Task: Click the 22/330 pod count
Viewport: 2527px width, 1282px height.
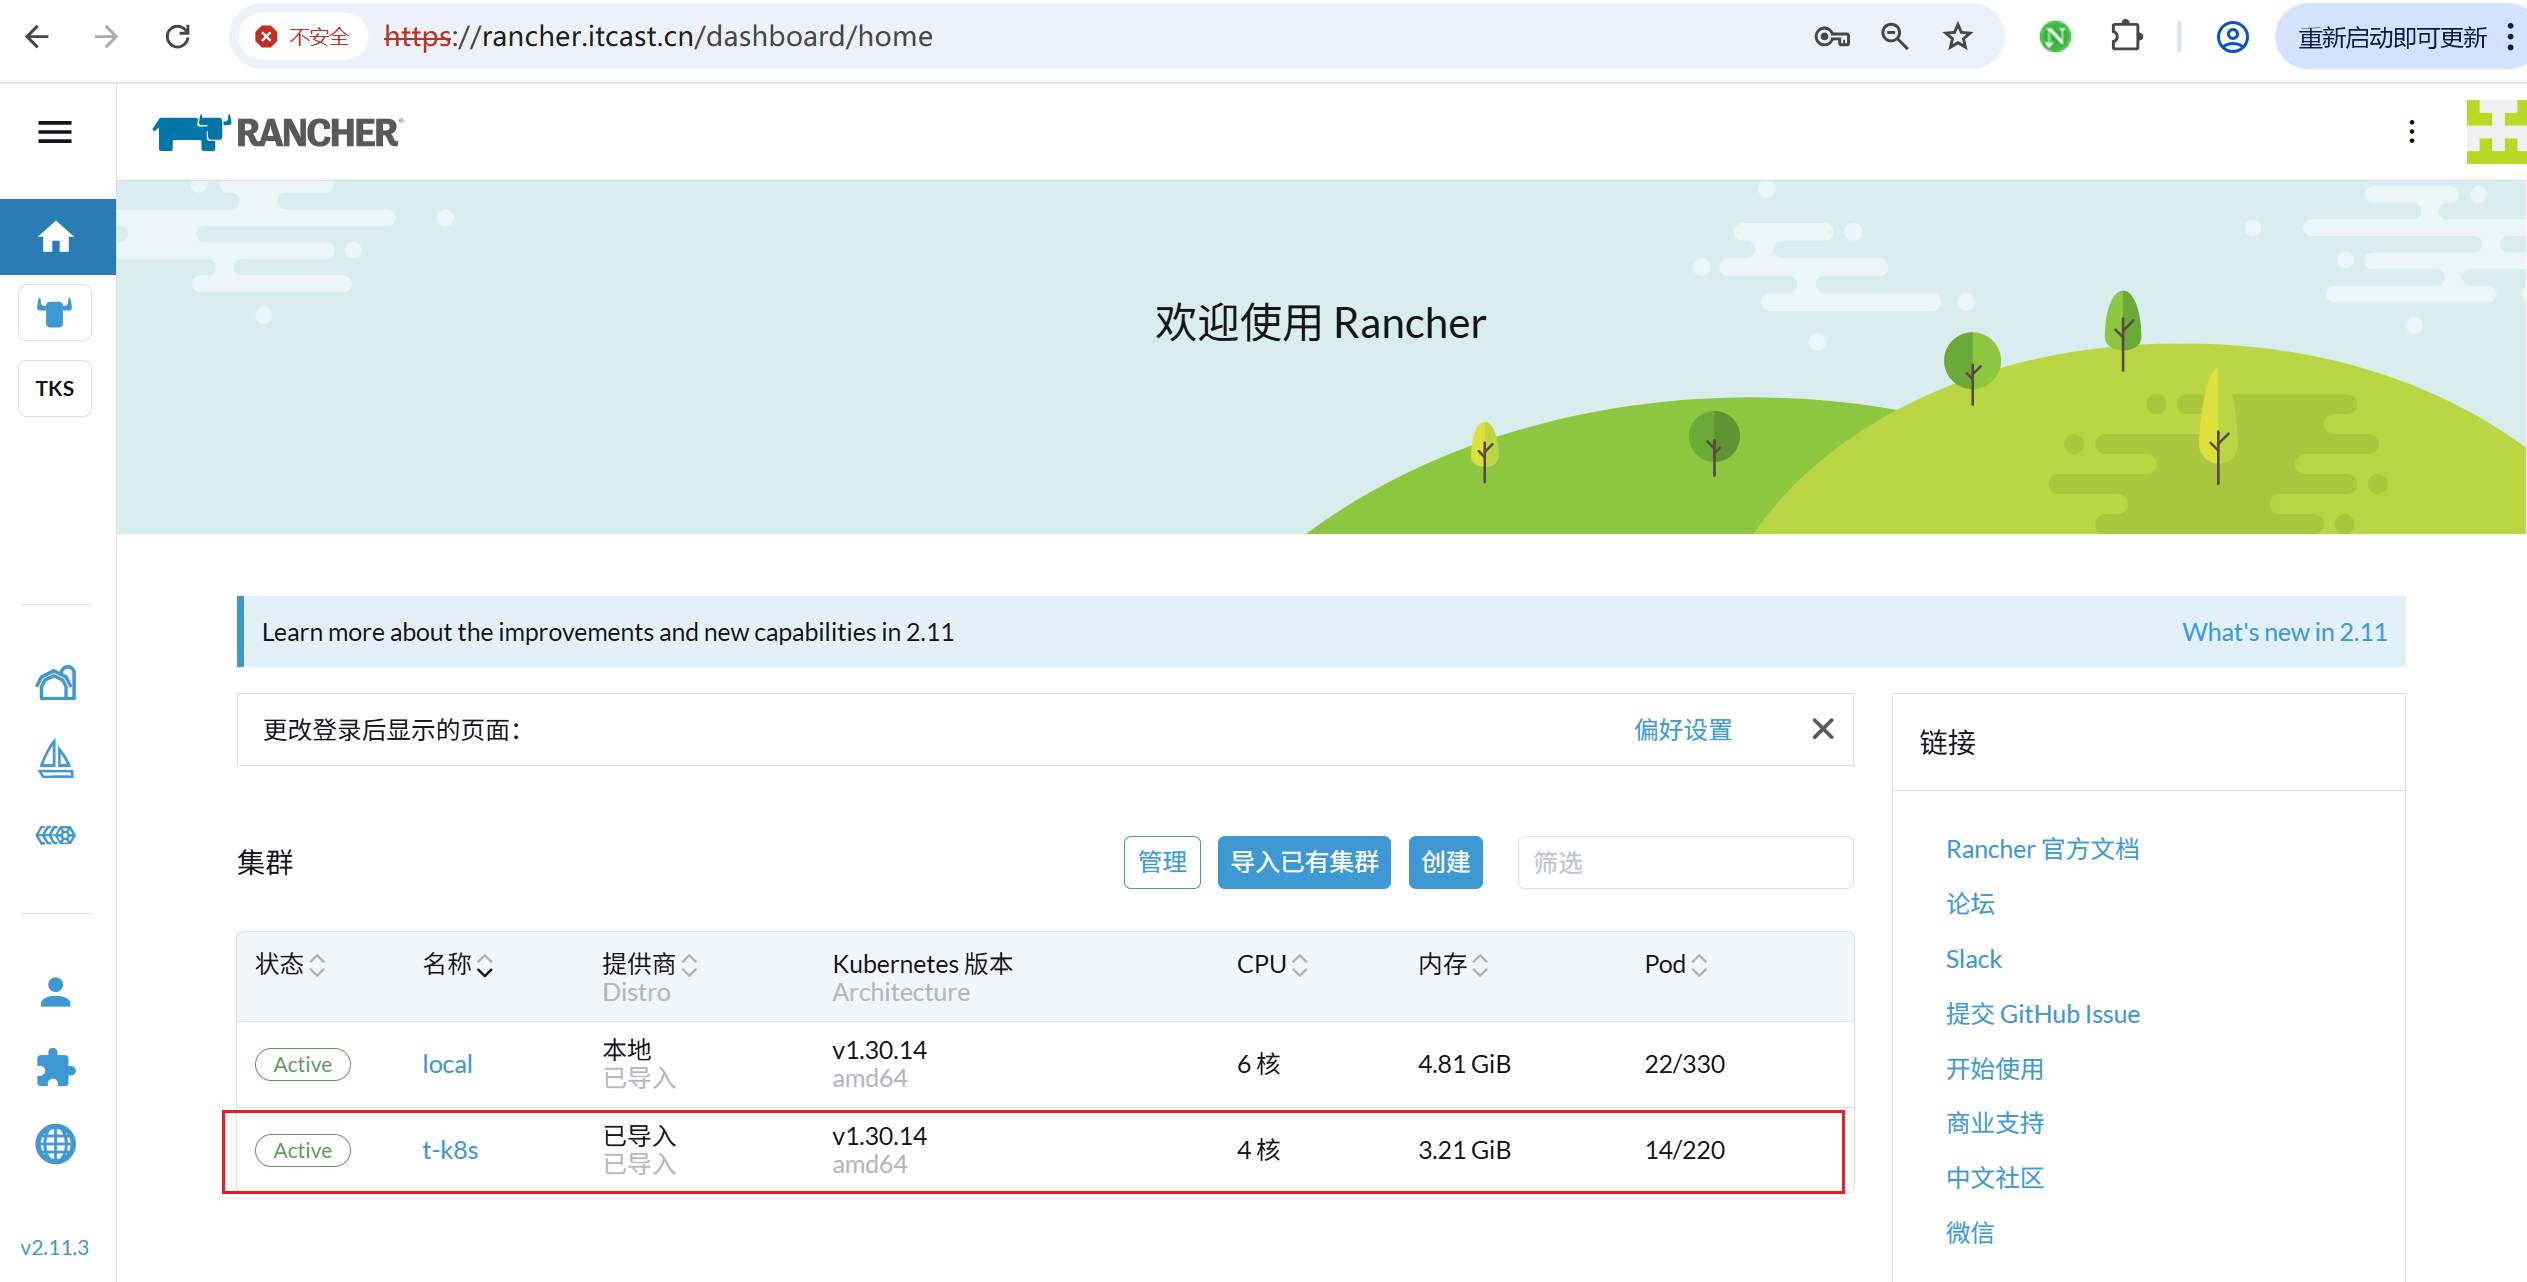Action: (x=1685, y=1064)
